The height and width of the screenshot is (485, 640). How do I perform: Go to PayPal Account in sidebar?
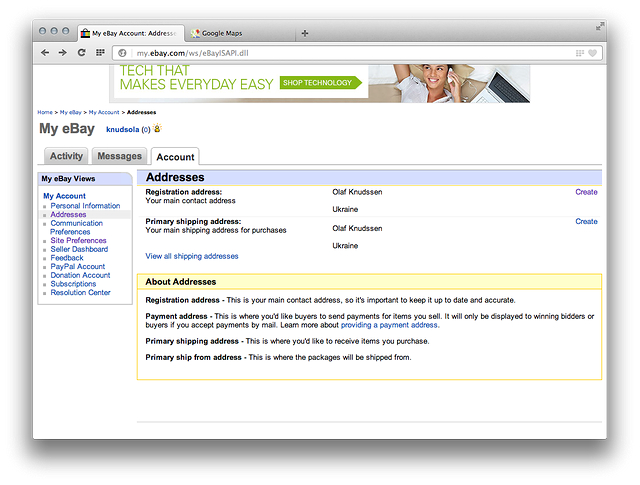[x=78, y=267]
